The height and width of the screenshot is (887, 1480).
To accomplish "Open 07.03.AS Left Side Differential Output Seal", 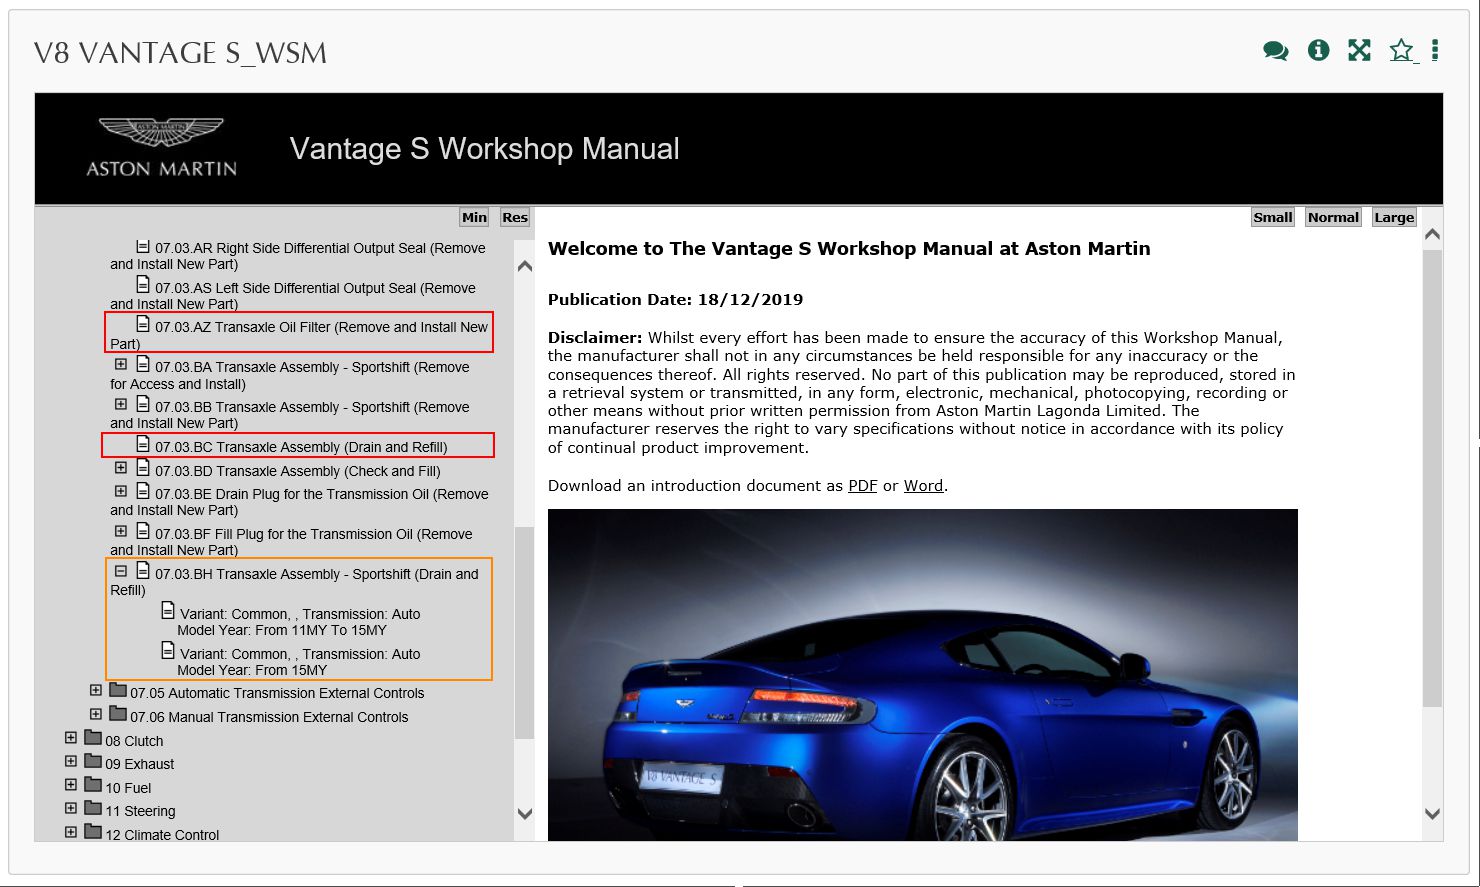I will [x=293, y=296].
